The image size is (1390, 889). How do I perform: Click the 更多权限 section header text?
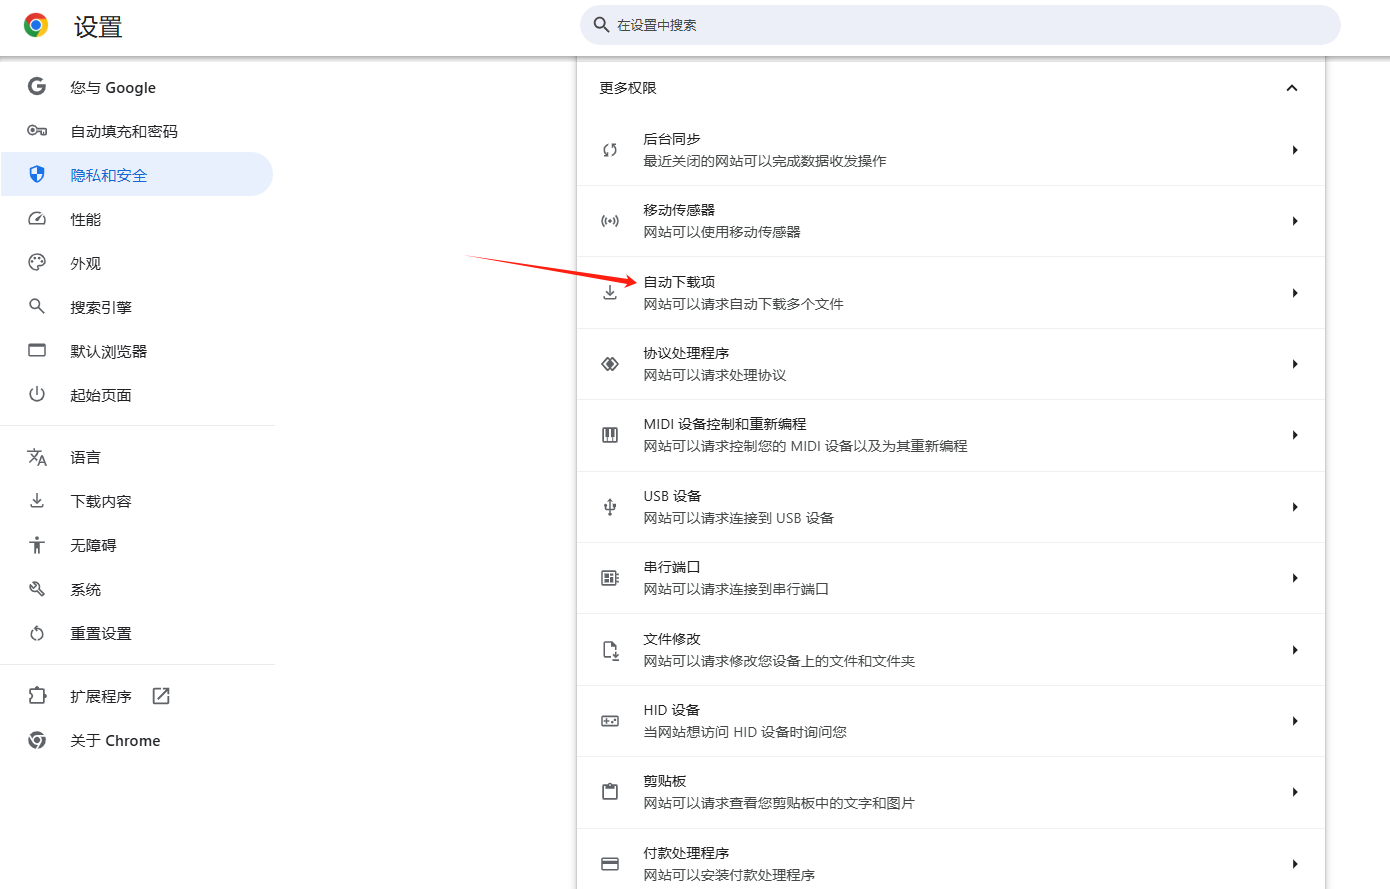628,88
